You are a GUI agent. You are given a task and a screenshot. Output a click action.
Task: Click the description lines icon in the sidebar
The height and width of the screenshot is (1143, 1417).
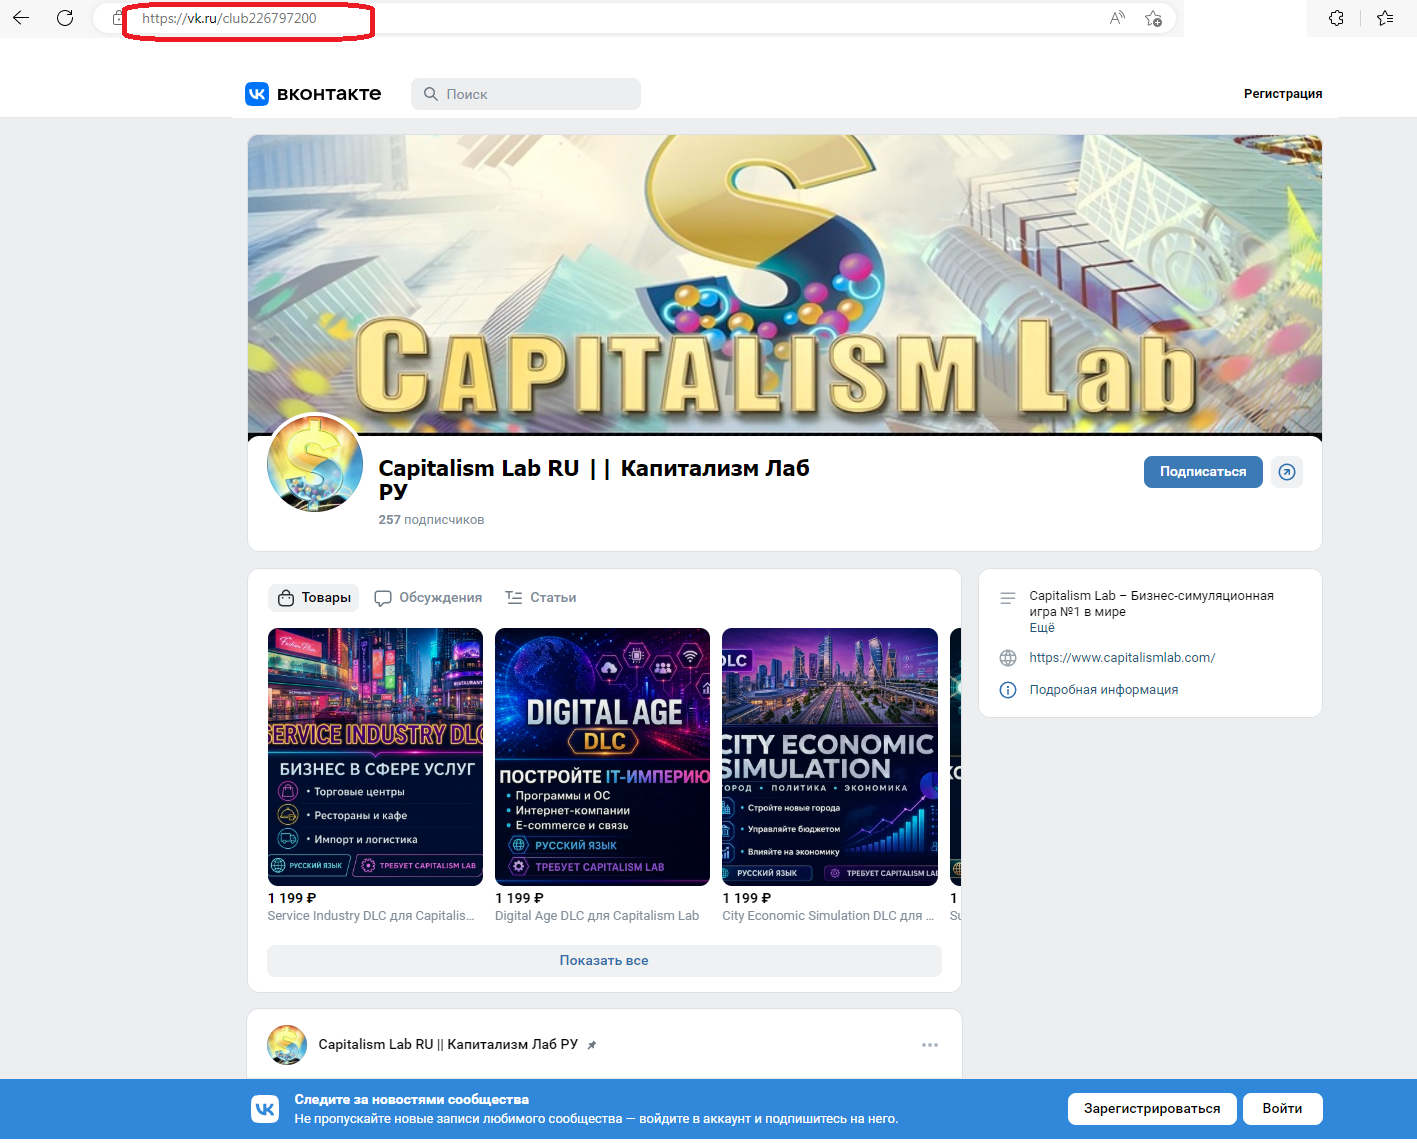pyautogui.click(x=1008, y=598)
